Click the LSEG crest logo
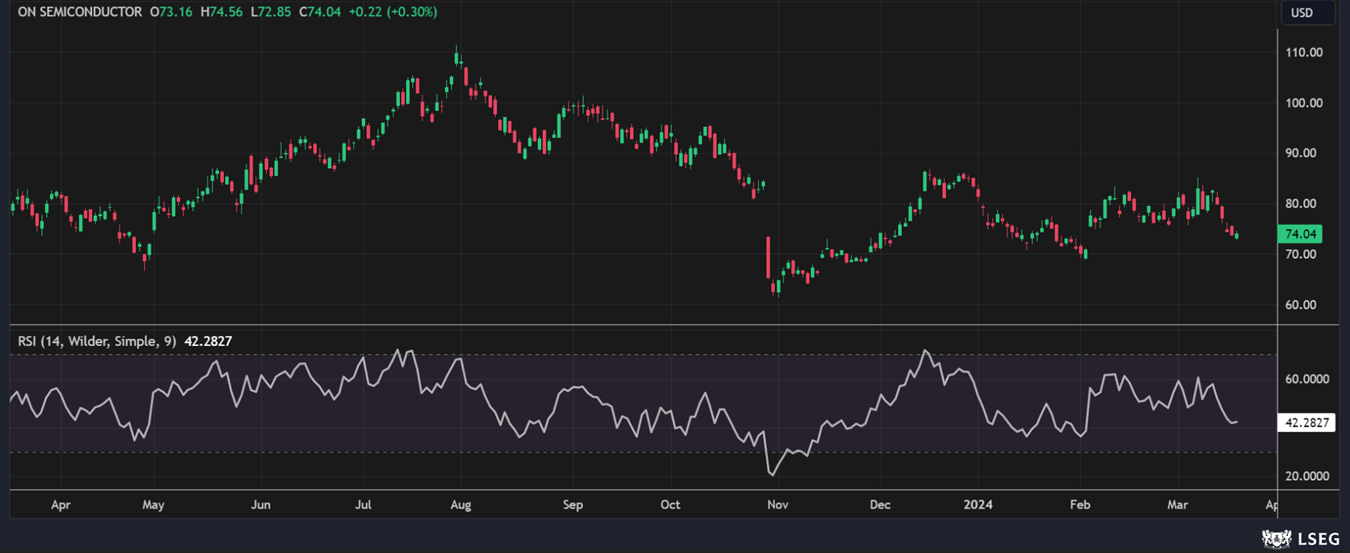The width and height of the screenshot is (1350, 553). [x=1275, y=539]
